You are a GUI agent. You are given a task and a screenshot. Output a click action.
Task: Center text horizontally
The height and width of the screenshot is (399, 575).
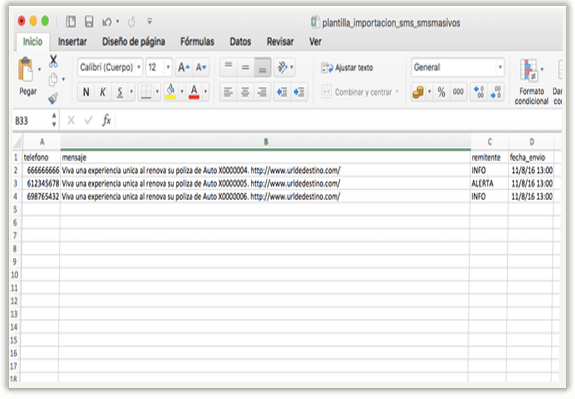coord(245,92)
